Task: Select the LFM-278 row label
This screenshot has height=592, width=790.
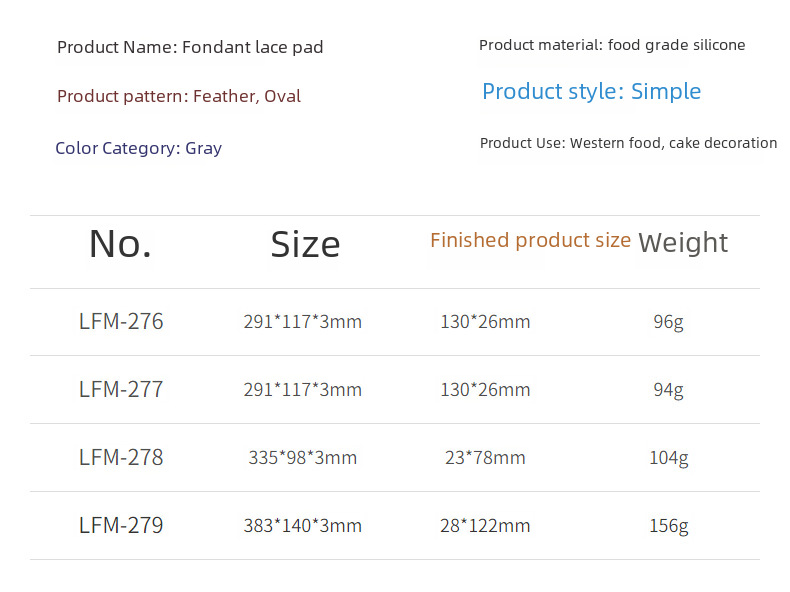Action: [x=121, y=457]
